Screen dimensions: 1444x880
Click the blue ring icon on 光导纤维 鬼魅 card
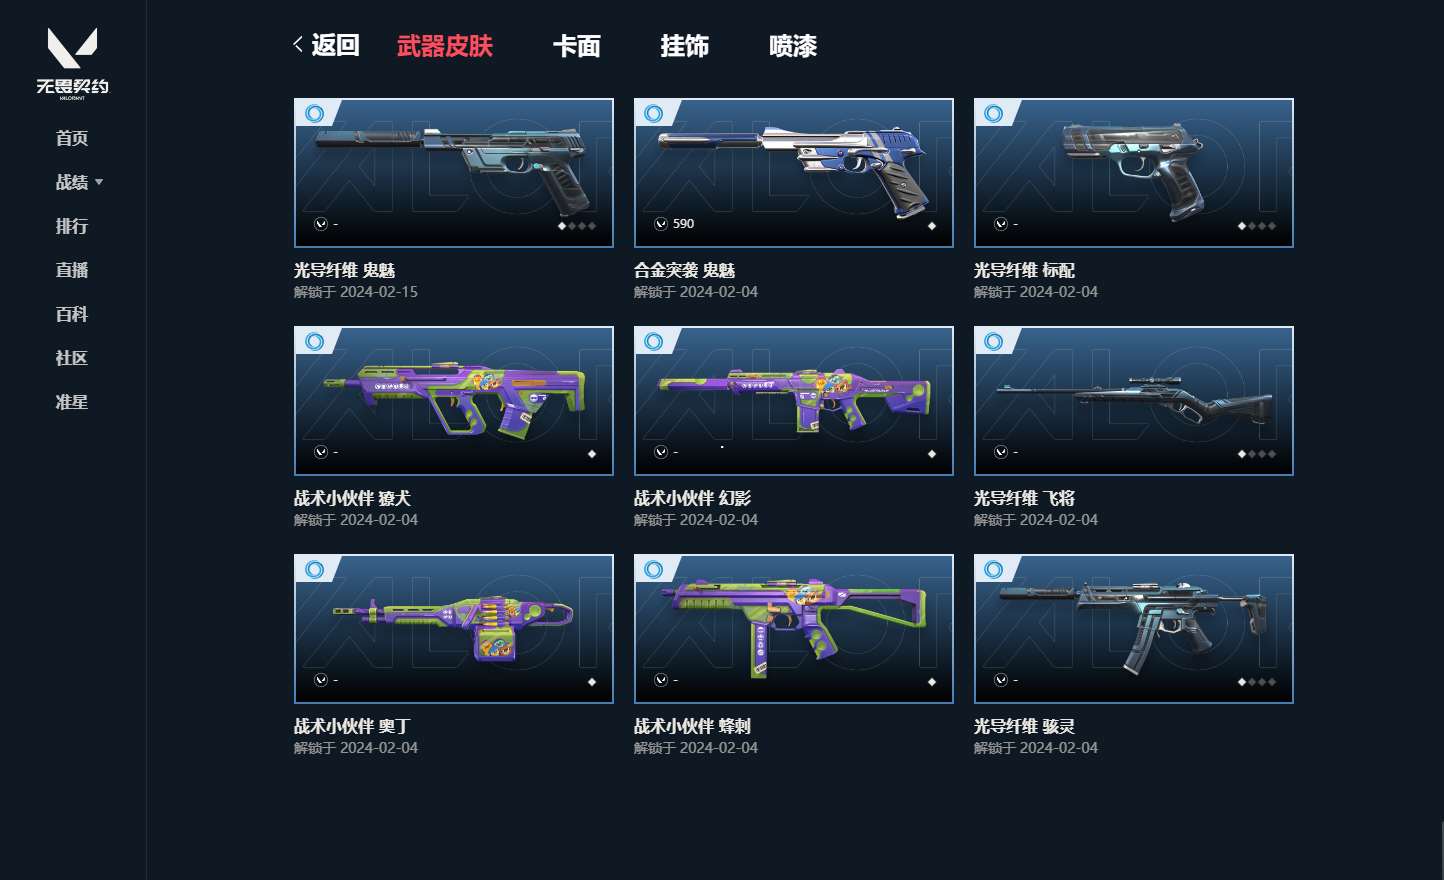click(314, 113)
